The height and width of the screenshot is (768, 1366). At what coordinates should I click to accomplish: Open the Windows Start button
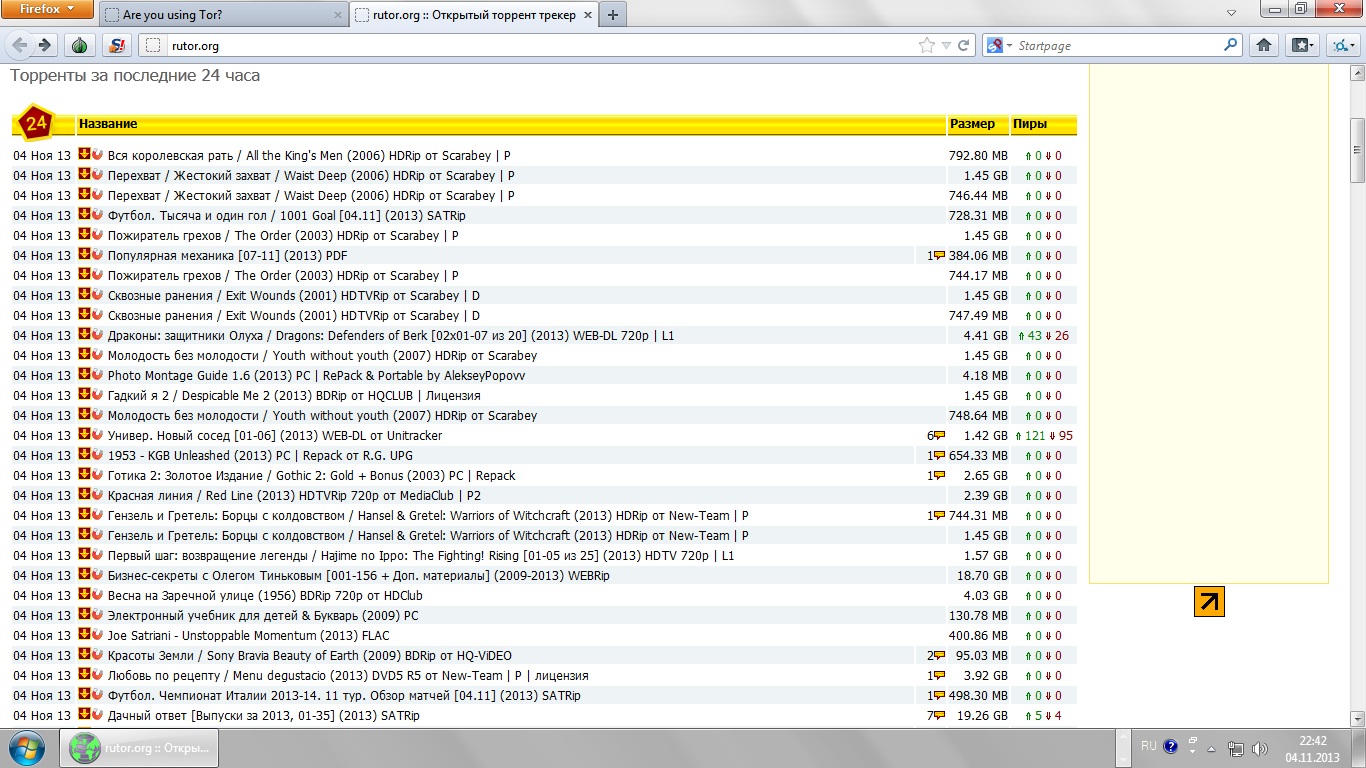click(26, 748)
